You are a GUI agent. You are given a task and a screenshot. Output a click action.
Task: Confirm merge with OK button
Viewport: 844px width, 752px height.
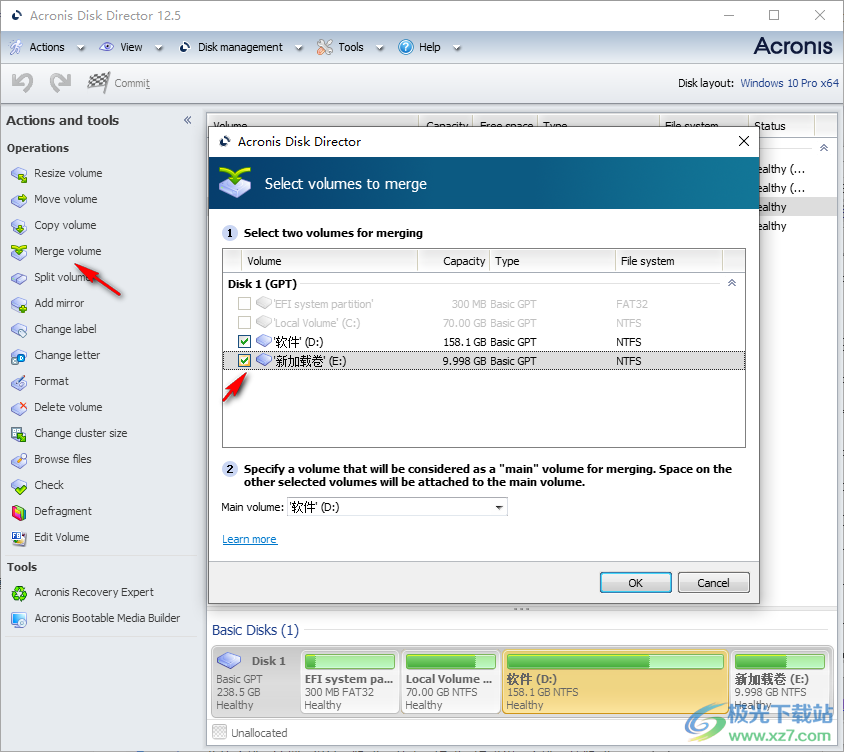(636, 582)
